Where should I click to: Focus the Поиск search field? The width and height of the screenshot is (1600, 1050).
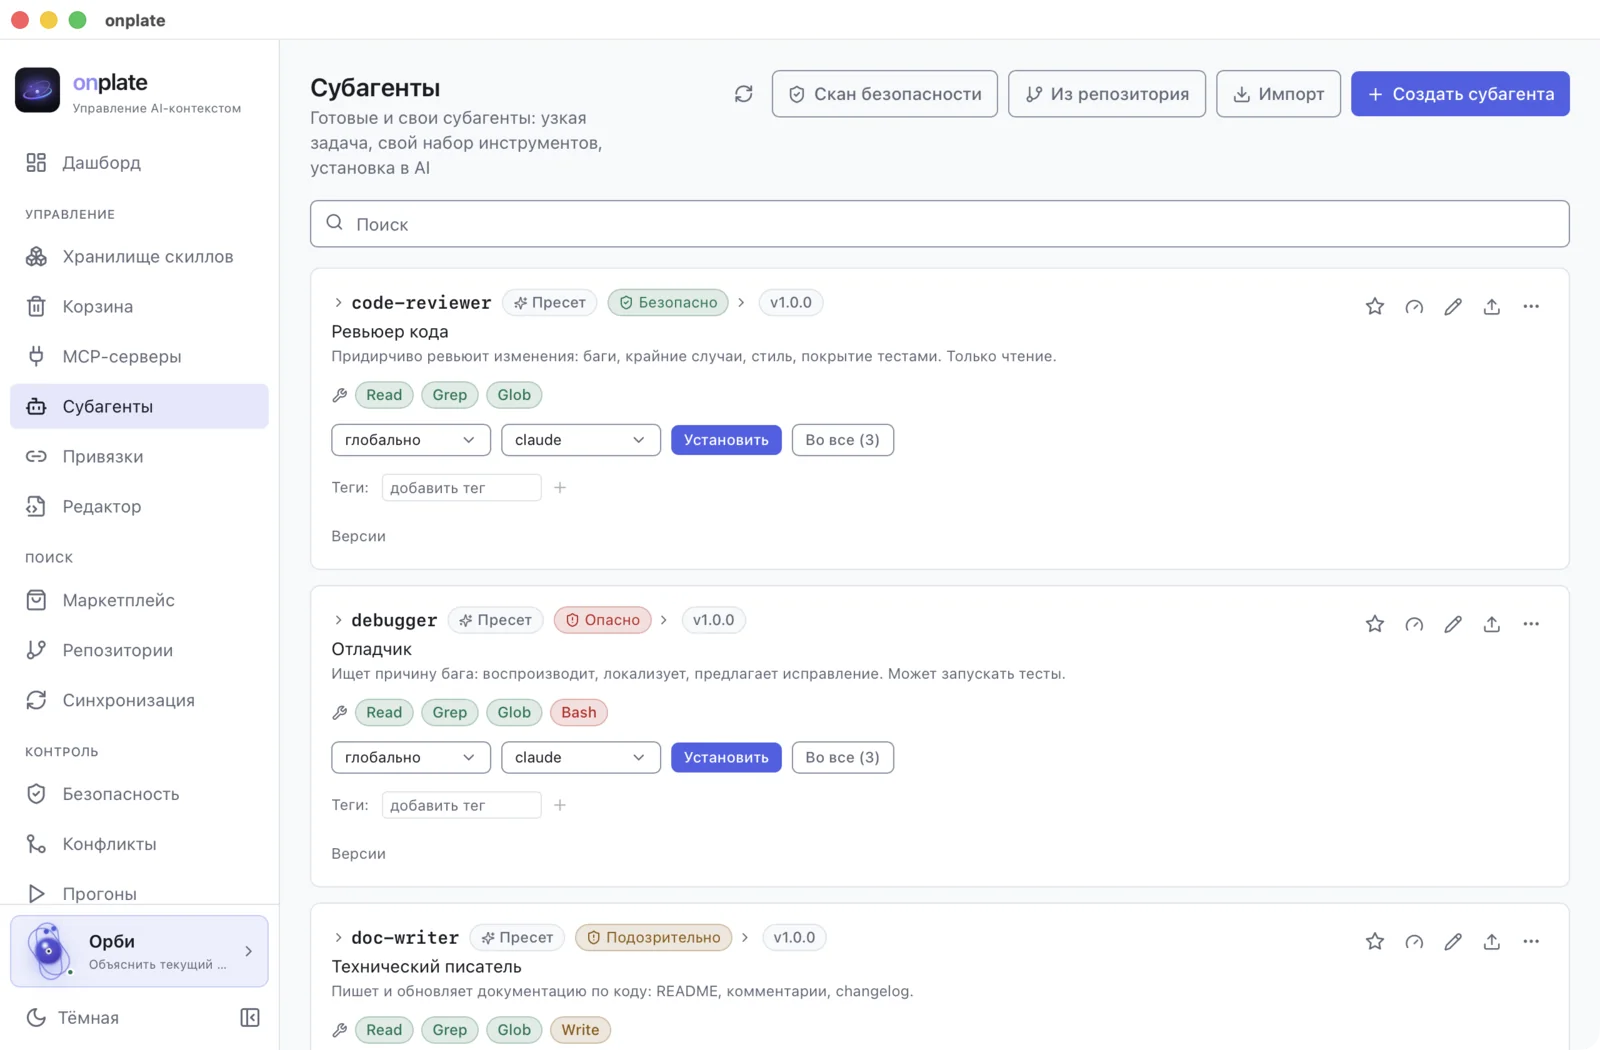tap(940, 224)
